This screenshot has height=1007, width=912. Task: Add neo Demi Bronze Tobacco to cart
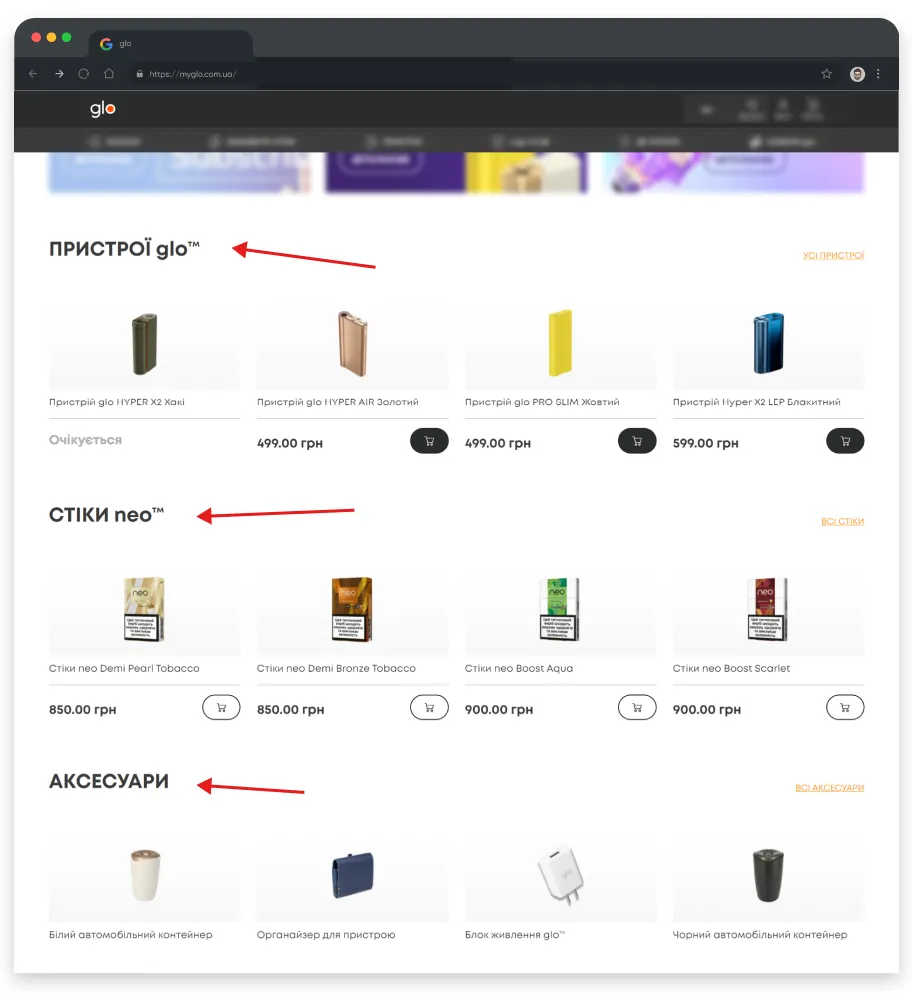pos(429,708)
